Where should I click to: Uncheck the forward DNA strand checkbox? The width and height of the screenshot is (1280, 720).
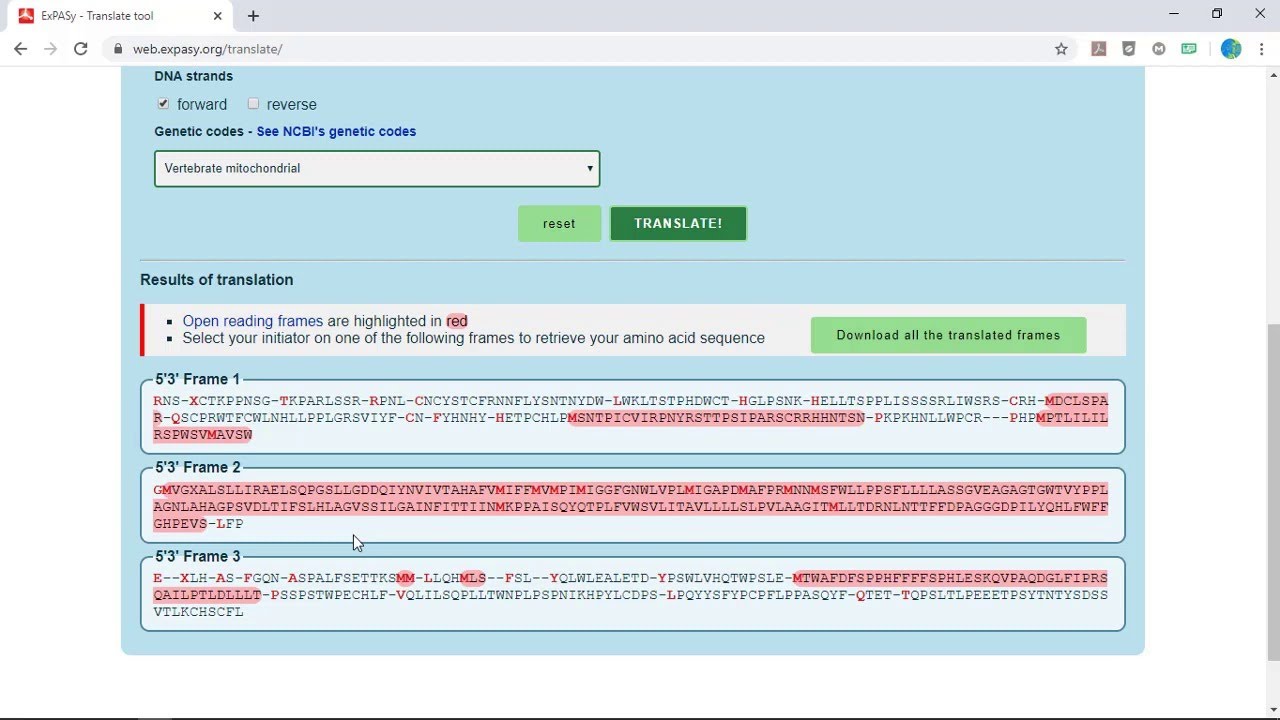[163, 103]
